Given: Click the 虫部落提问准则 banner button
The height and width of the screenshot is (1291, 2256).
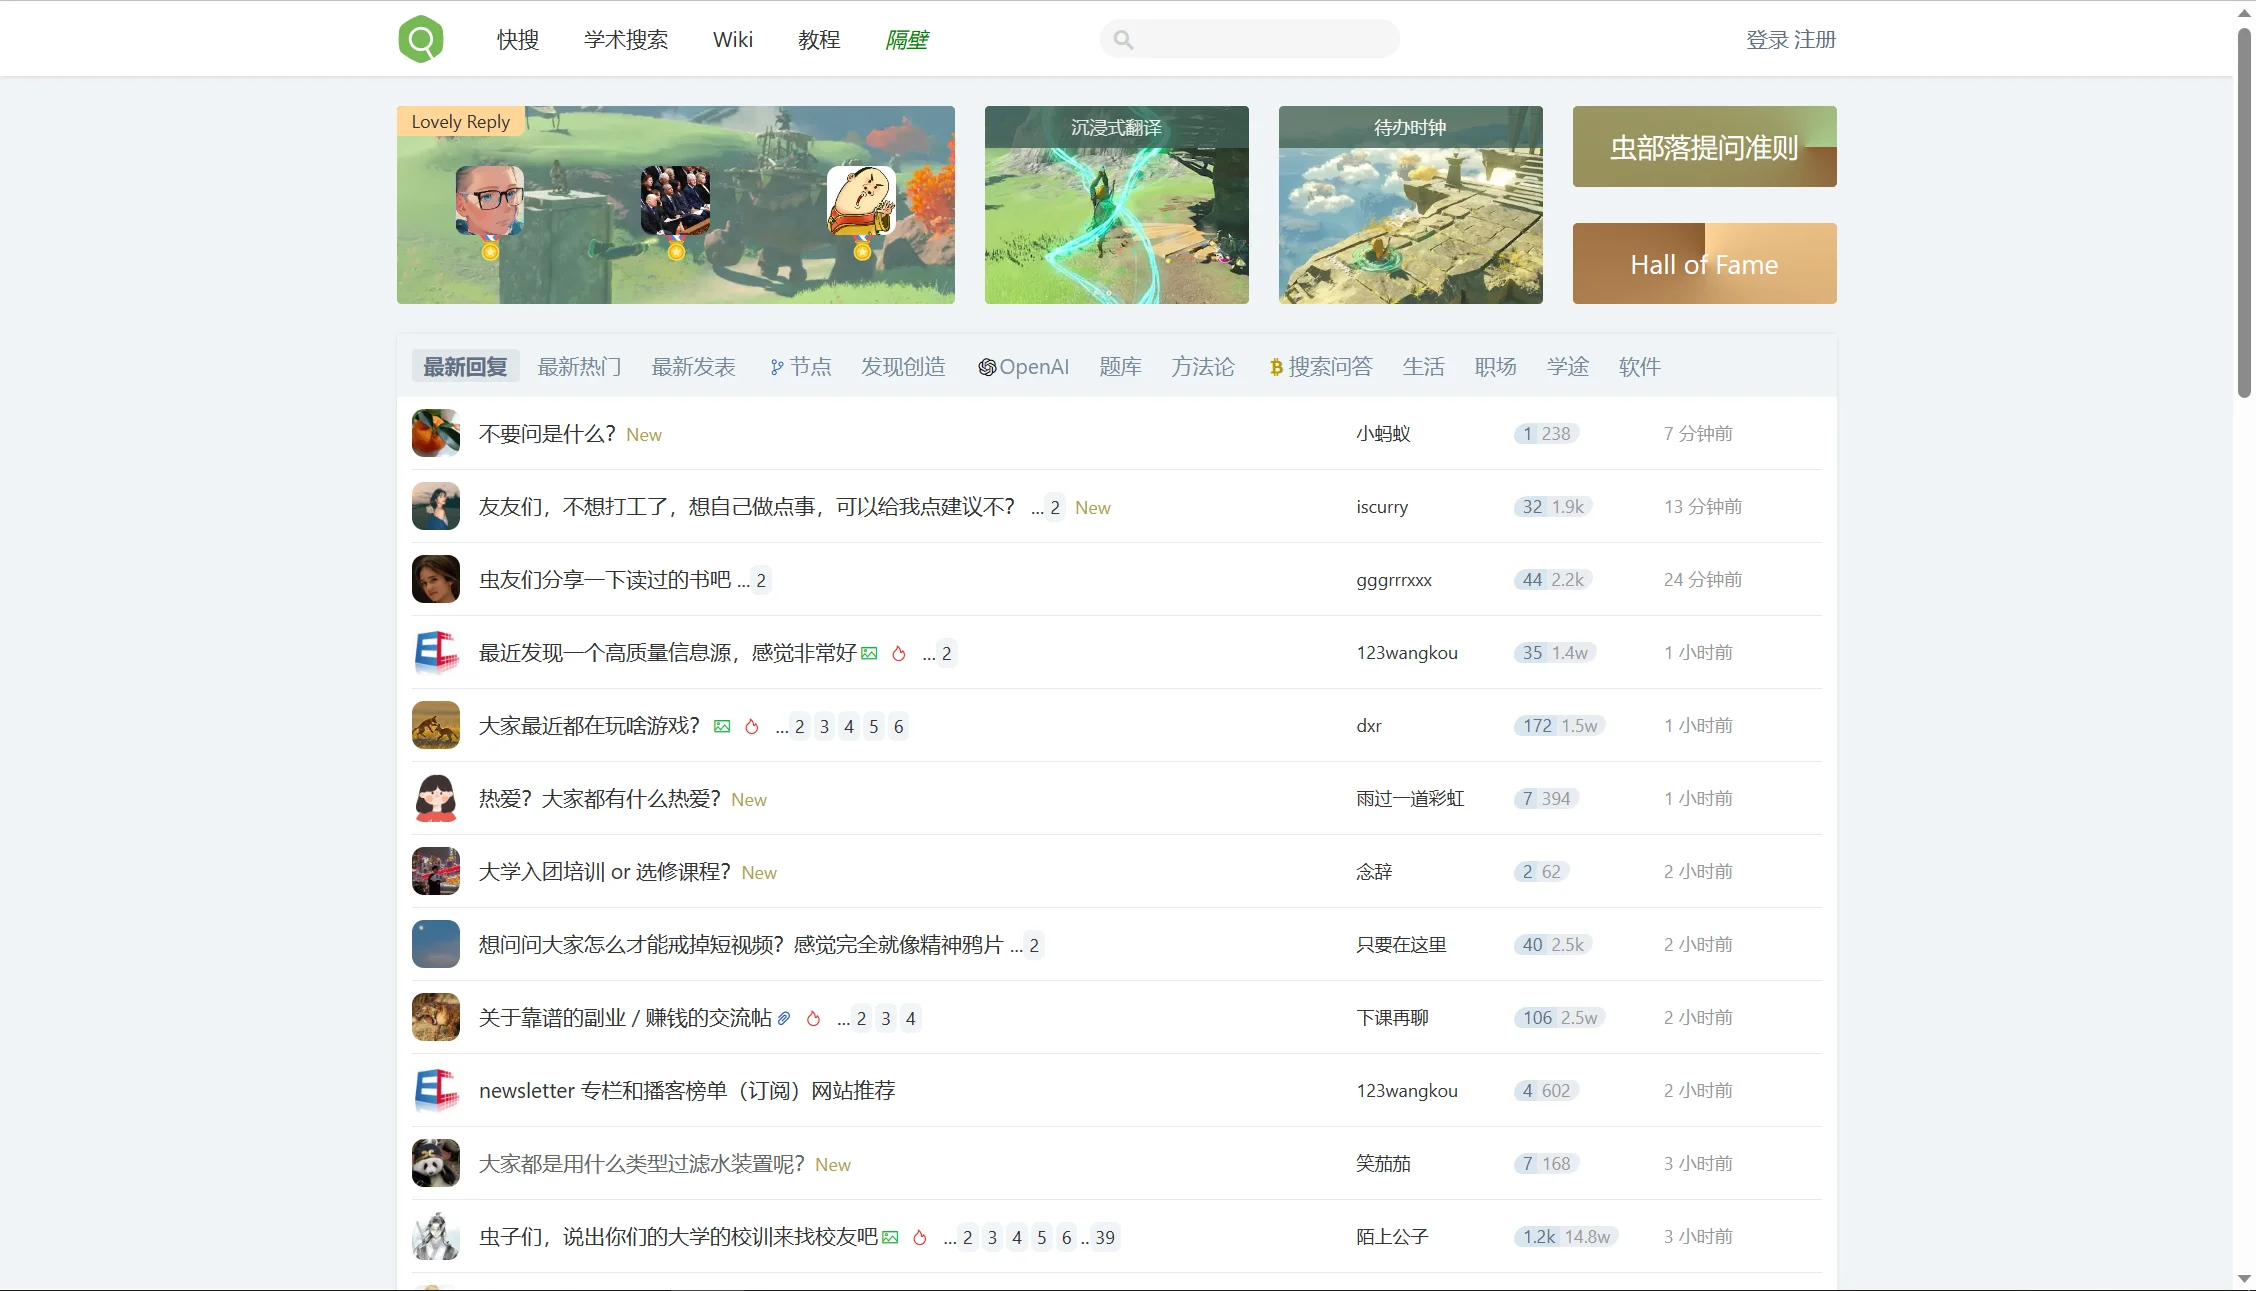Looking at the screenshot, I should [1703, 146].
